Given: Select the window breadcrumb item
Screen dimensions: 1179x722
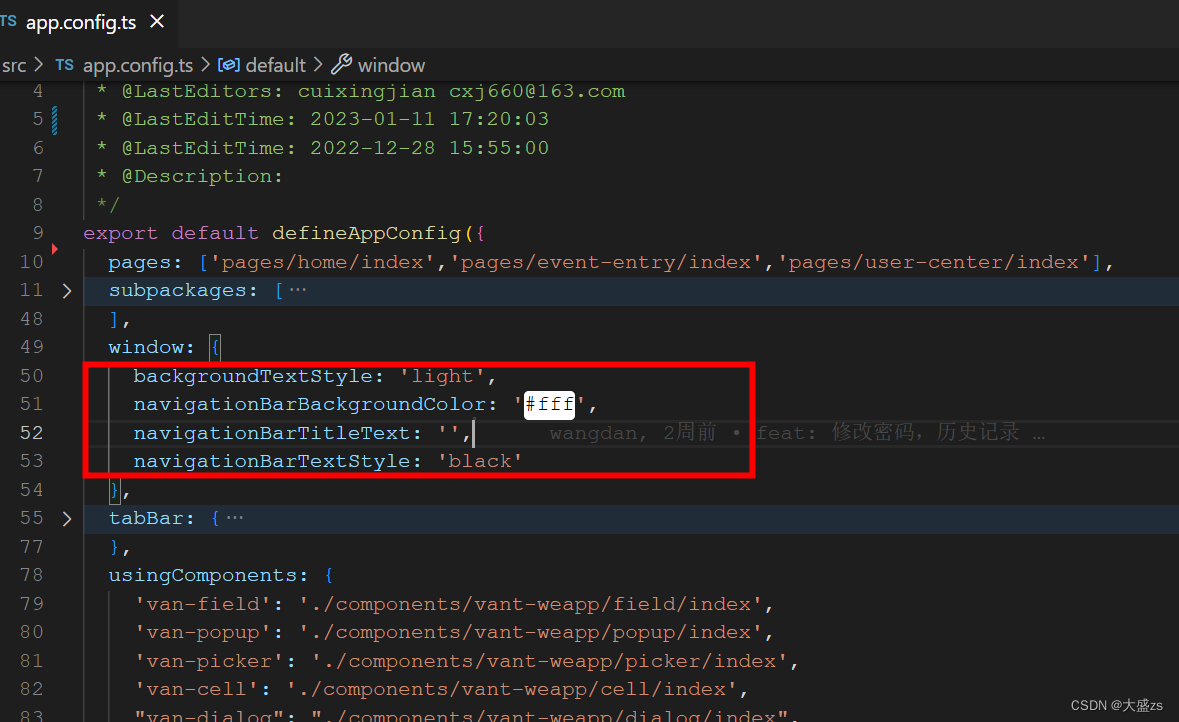Looking at the screenshot, I should pos(391,65).
